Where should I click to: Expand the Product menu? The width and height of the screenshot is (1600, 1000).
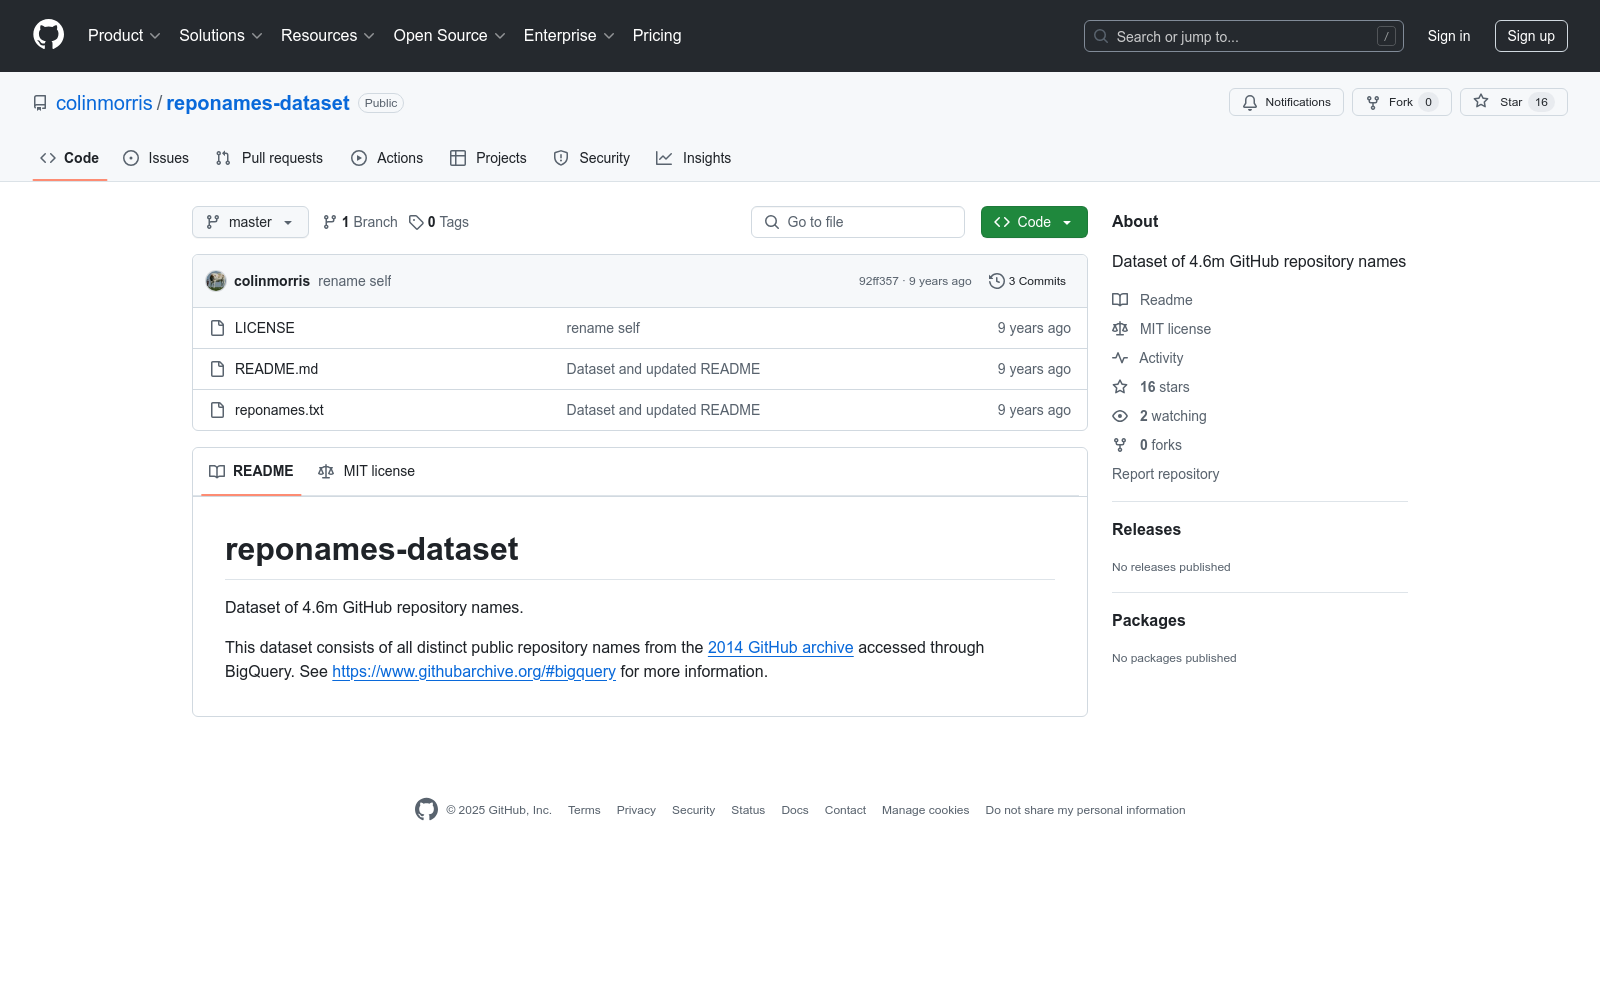coord(124,36)
